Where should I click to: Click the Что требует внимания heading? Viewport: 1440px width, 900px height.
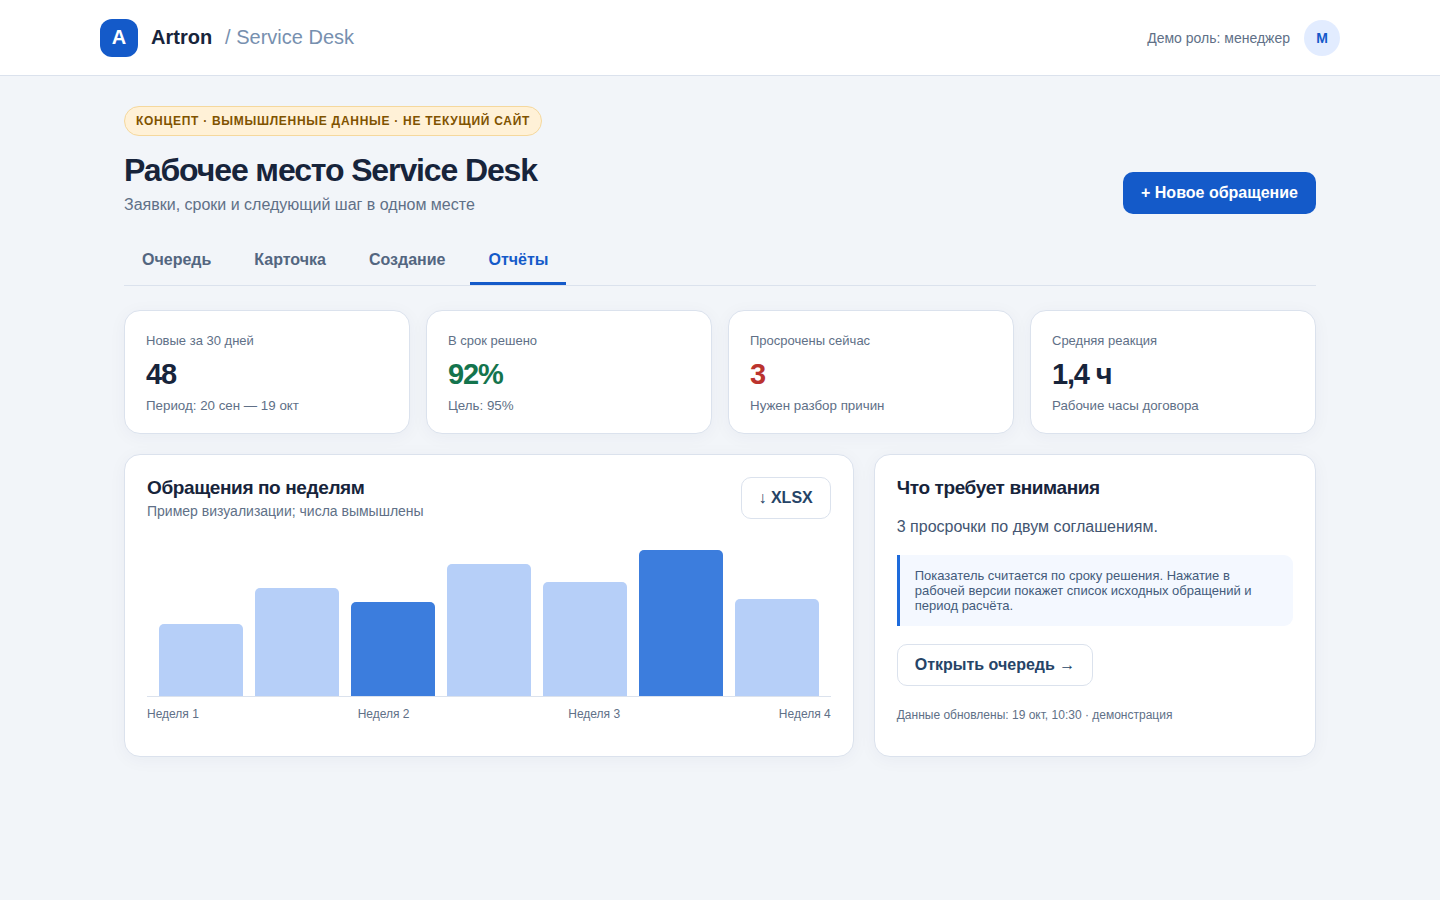[x=998, y=488]
